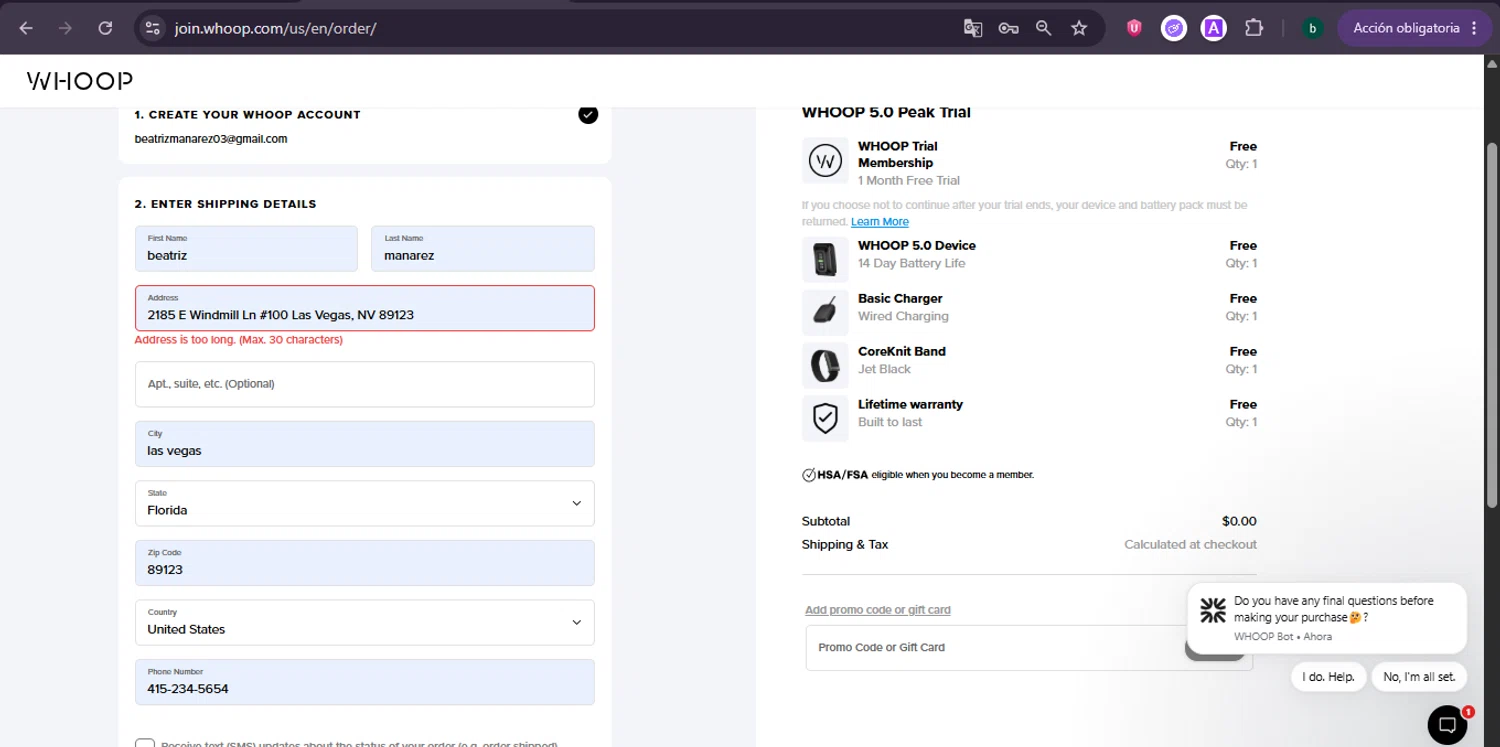Click the Basic Charger thumbnail

(x=825, y=313)
